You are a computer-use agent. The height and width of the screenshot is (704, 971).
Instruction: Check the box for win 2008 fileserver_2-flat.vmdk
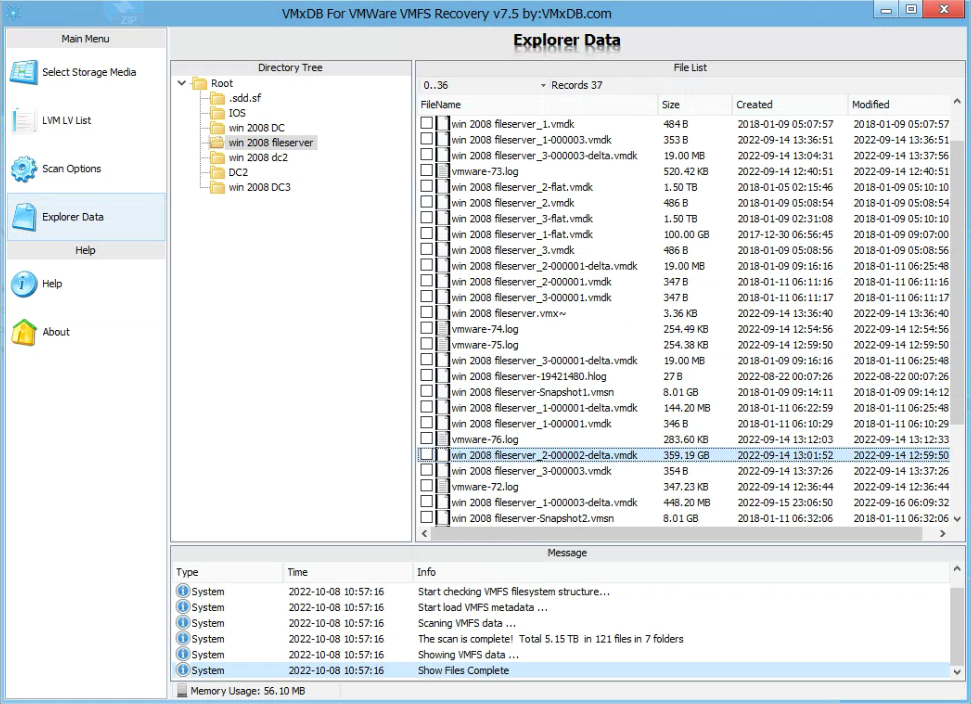[x=427, y=186]
